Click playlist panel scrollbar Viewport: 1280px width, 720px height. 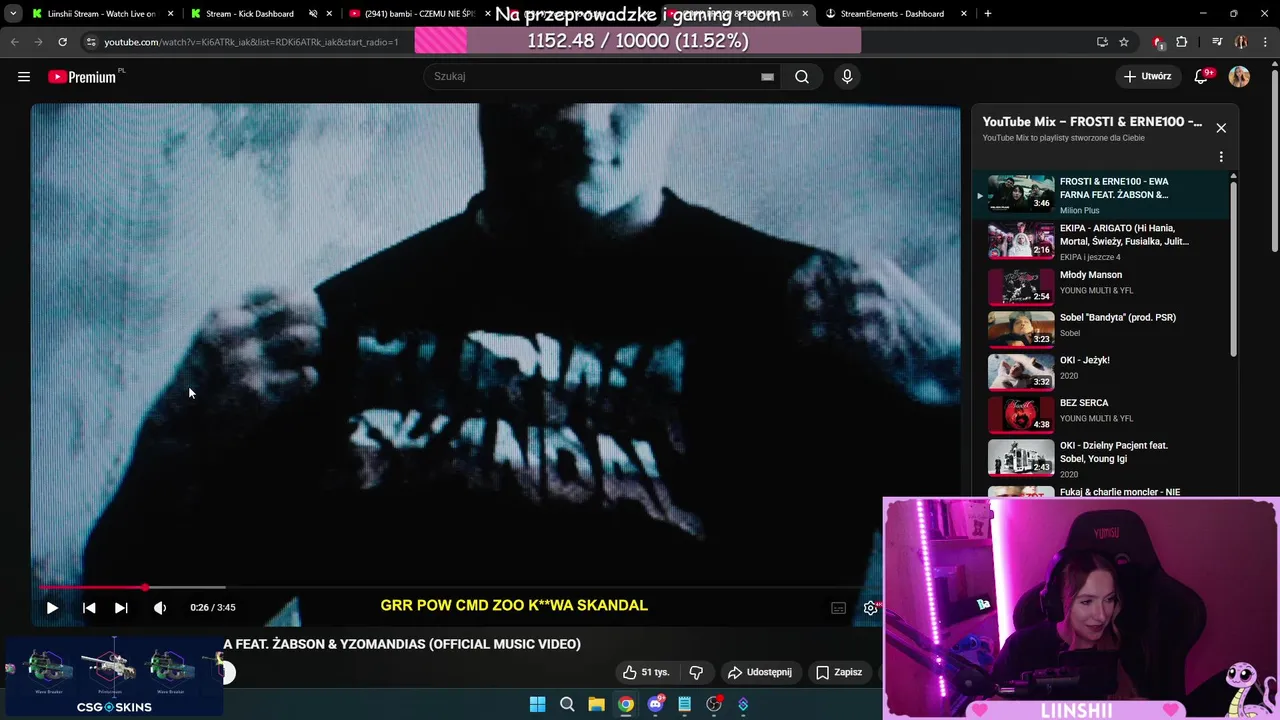[1233, 268]
